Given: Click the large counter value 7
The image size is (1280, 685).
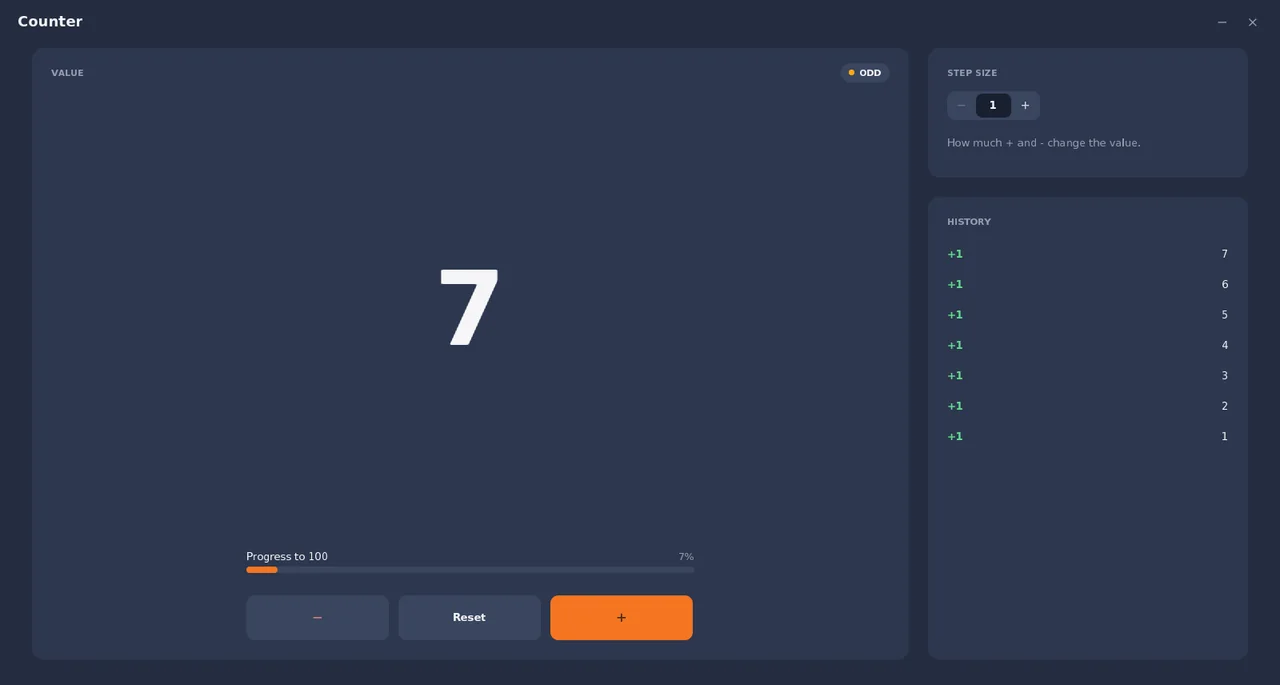Looking at the screenshot, I should coord(470,308).
